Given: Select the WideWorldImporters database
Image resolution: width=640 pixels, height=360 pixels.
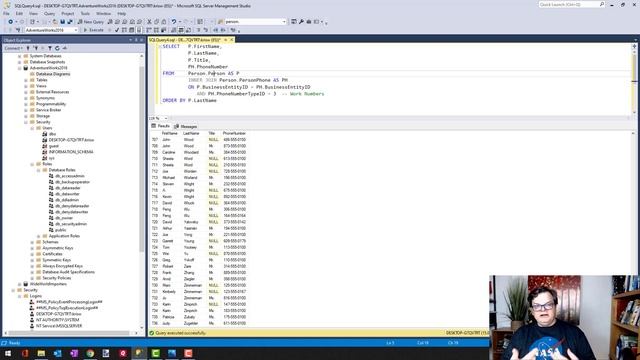Looking at the screenshot, I should [48, 284].
